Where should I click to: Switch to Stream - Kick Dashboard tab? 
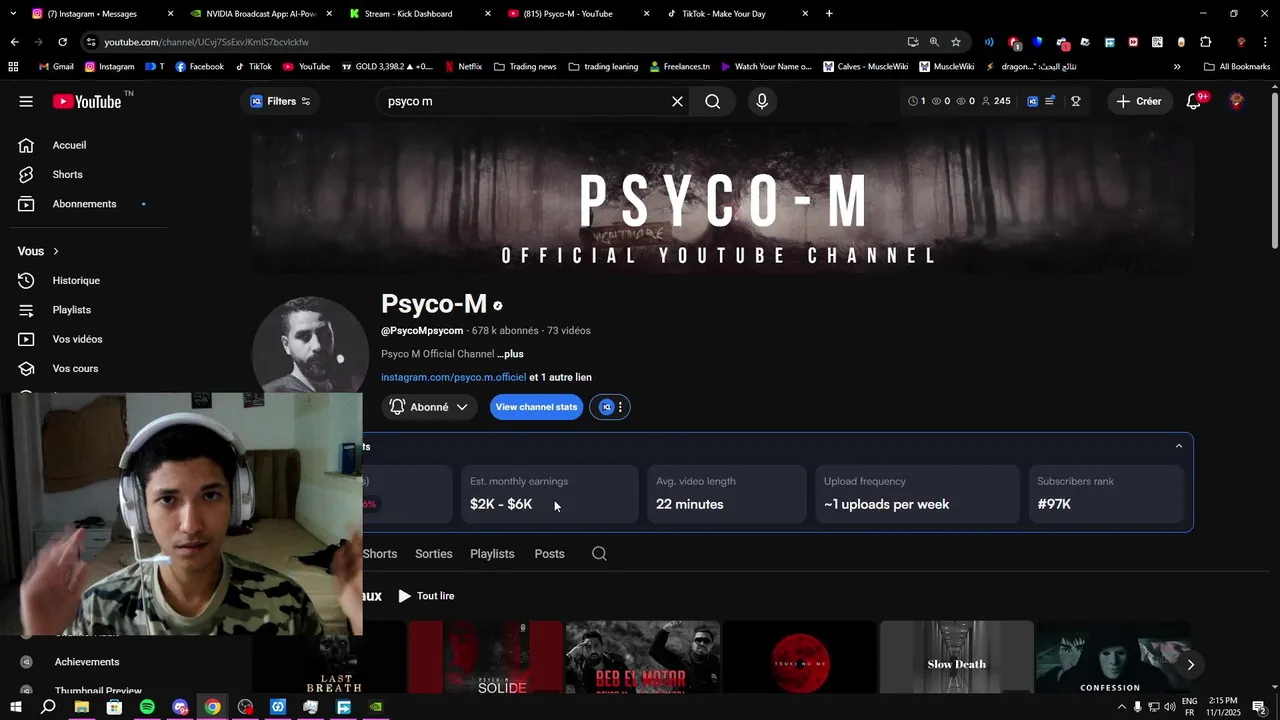tap(420, 14)
